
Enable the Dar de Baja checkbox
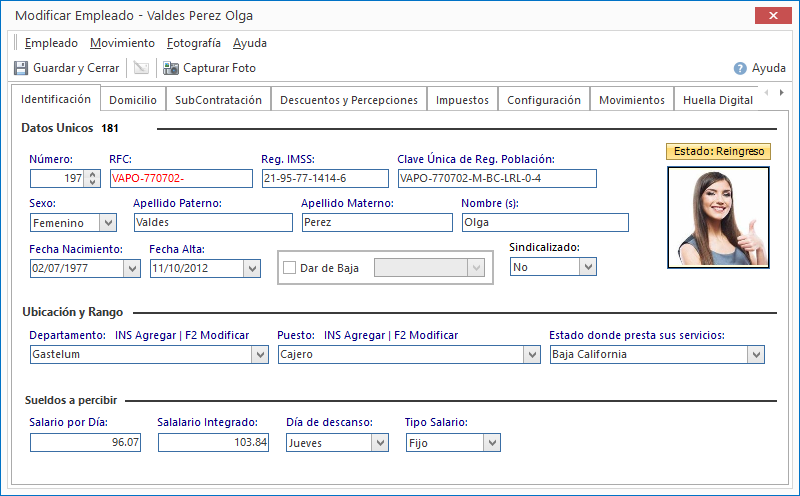(x=290, y=268)
